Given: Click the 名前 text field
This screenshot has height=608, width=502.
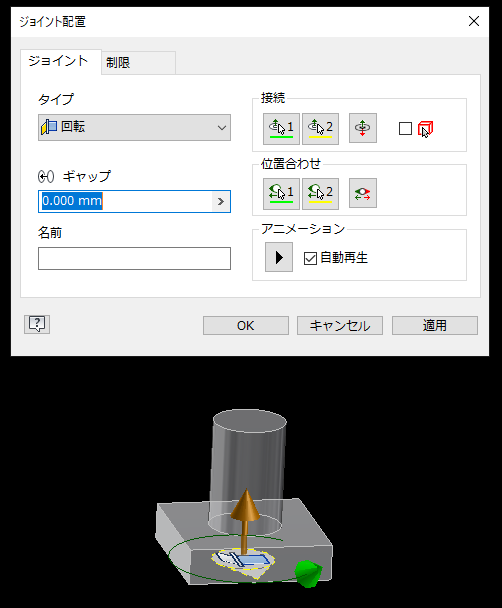Looking at the screenshot, I should click(x=134, y=258).
